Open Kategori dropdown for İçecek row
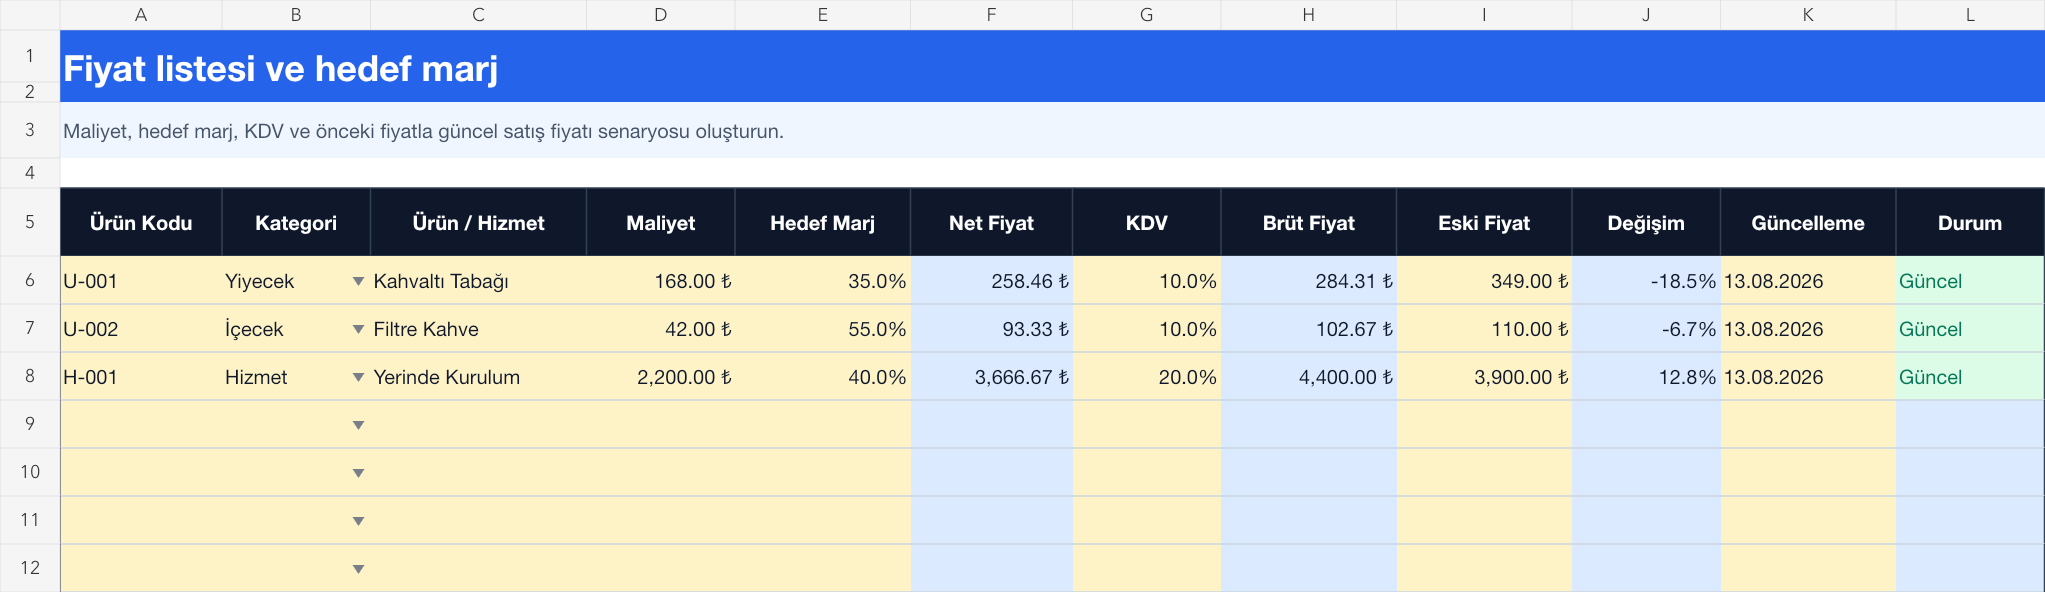2045x592 pixels. click(x=358, y=330)
